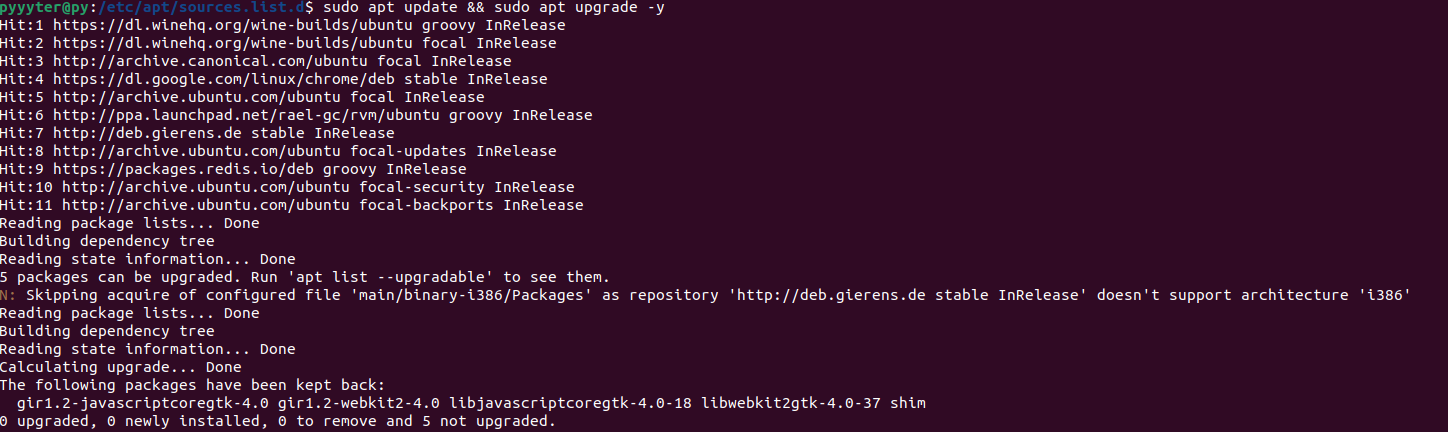Click the gir1.2-javascriptcoregtk-4.0 package name

coord(143,403)
